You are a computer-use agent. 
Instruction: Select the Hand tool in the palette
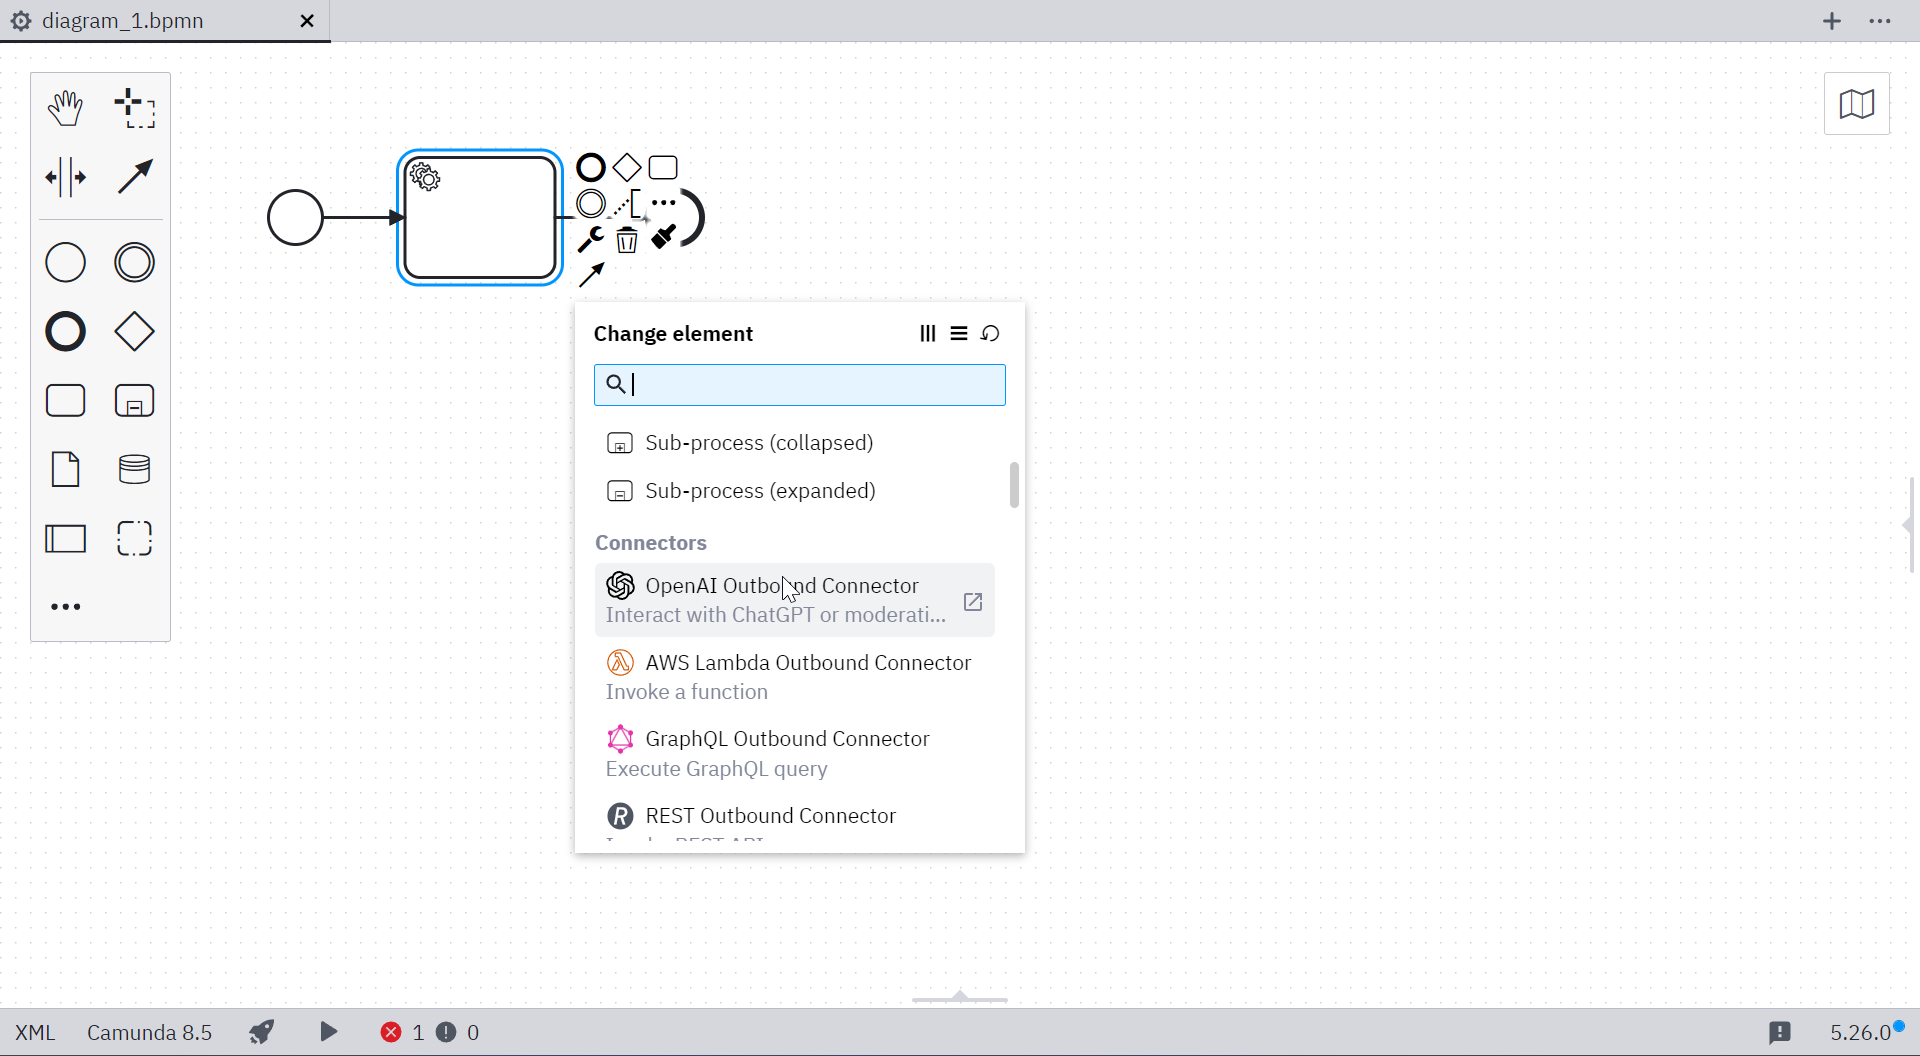[64, 107]
